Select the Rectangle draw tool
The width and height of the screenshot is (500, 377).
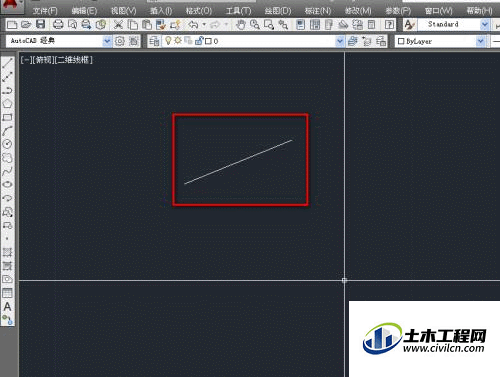[x=7, y=117]
